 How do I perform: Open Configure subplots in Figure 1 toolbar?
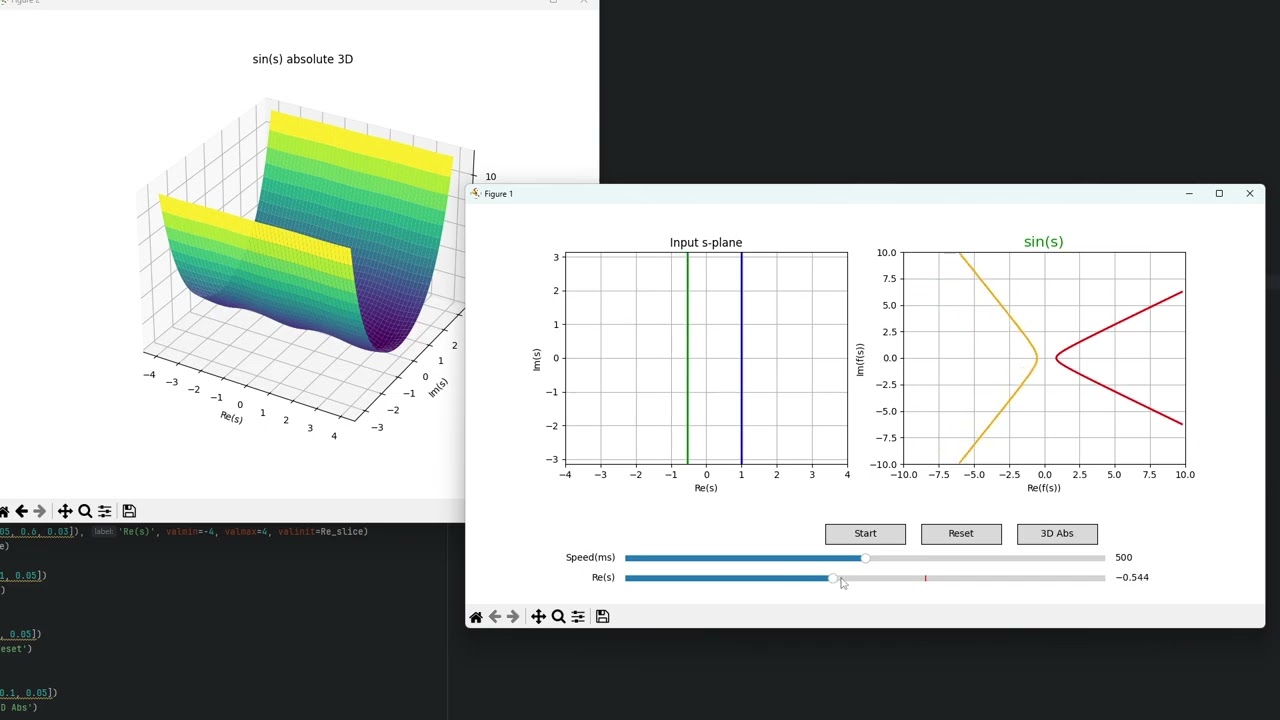pyautogui.click(x=578, y=617)
